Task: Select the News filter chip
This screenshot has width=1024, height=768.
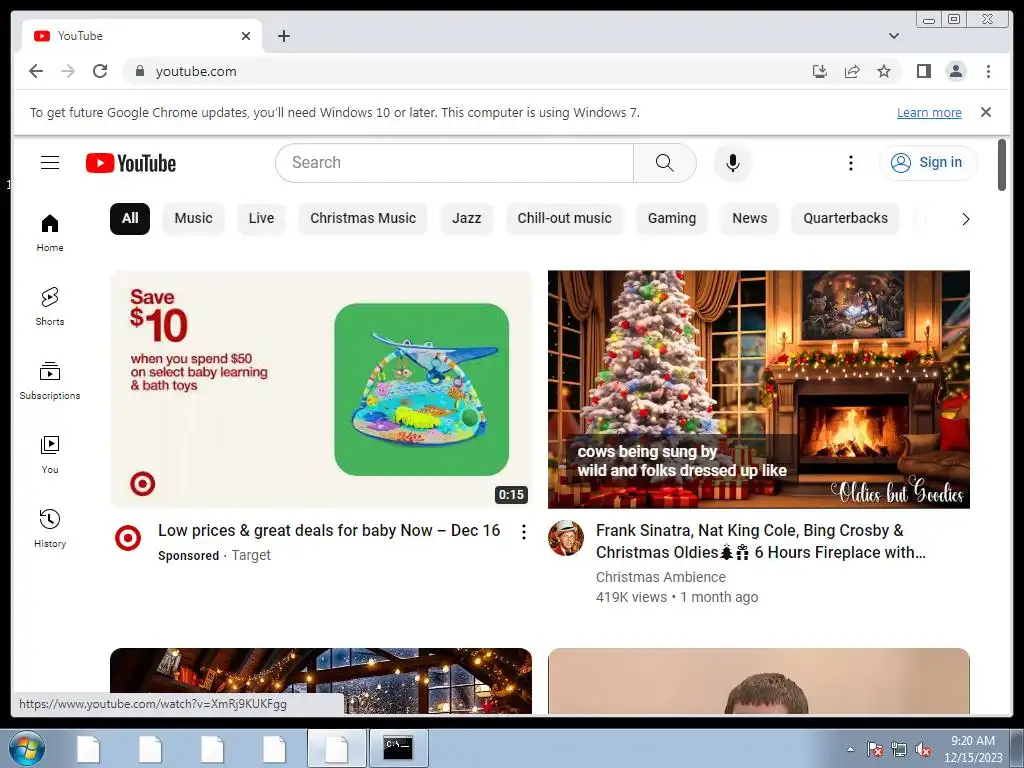Action: pos(749,218)
